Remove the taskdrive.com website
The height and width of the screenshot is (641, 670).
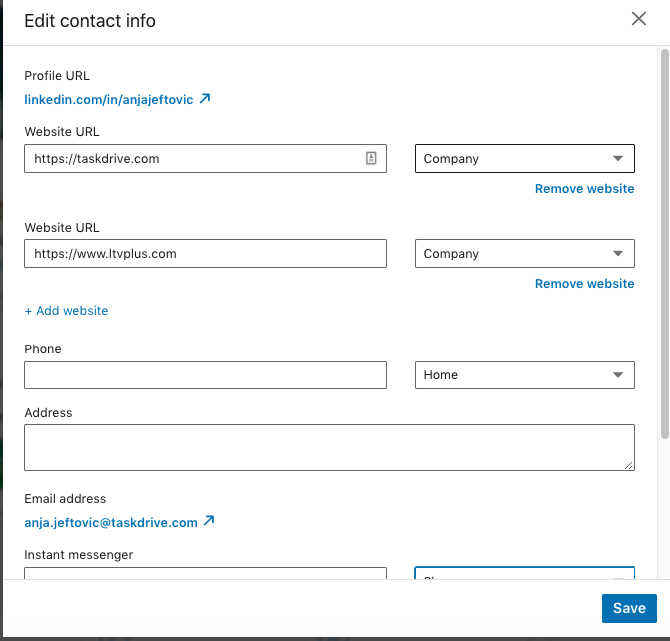click(x=584, y=188)
